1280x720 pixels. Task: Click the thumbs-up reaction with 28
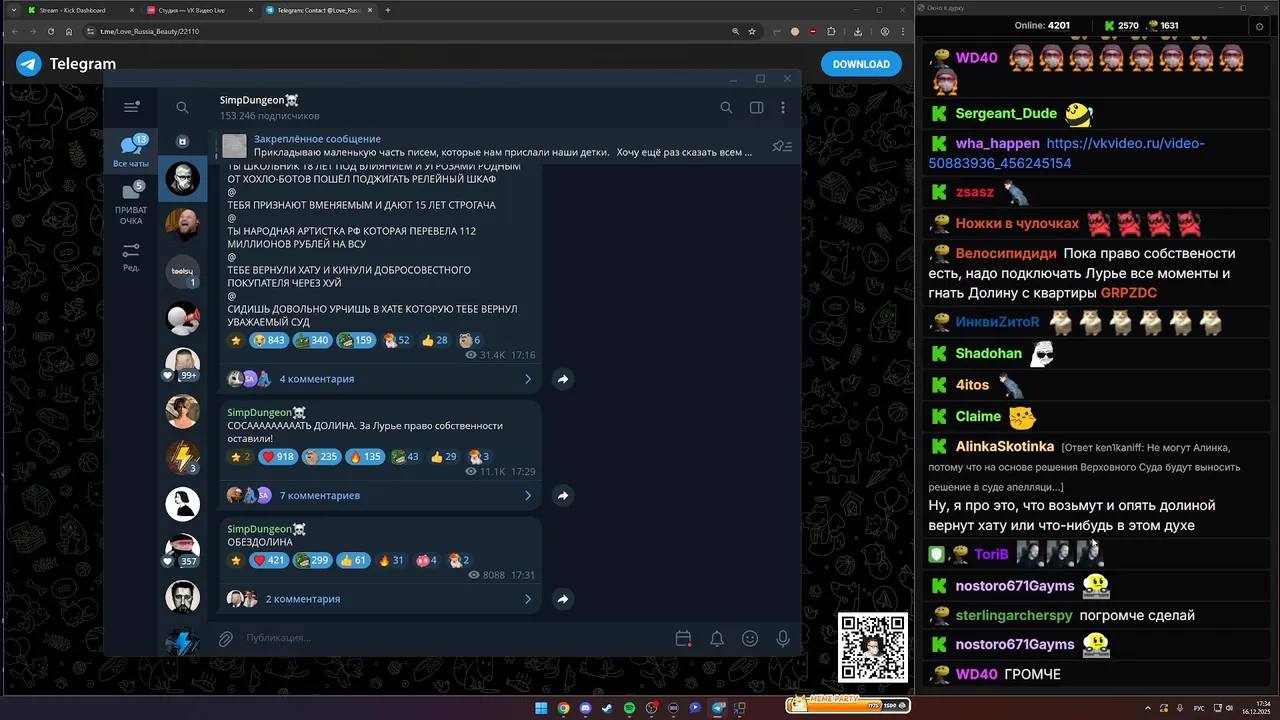pos(434,340)
